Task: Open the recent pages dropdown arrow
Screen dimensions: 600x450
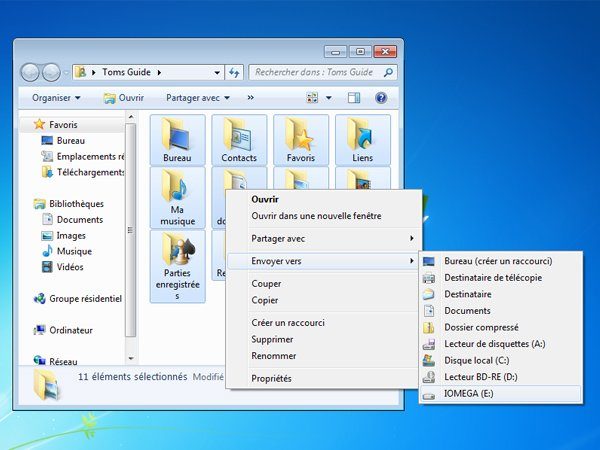Action: tap(65, 72)
